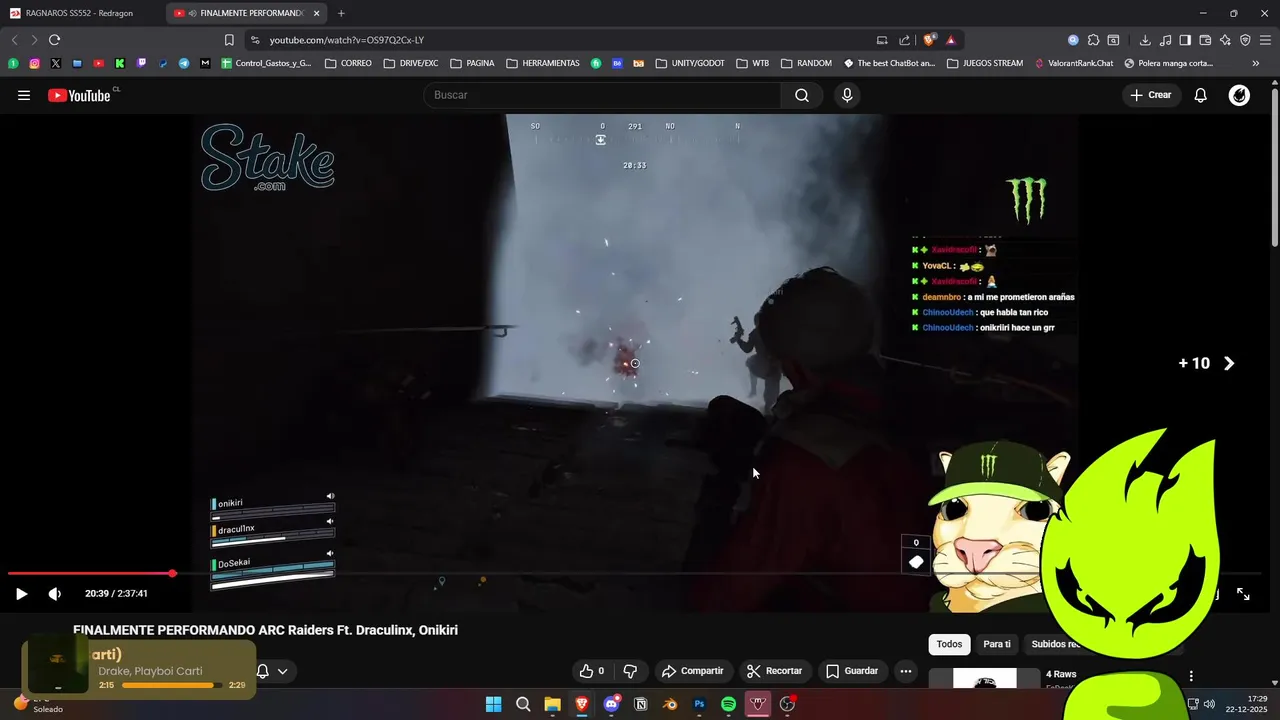This screenshot has height=720, width=1280.
Task: Click the Crear button
Action: coord(1151,95)
